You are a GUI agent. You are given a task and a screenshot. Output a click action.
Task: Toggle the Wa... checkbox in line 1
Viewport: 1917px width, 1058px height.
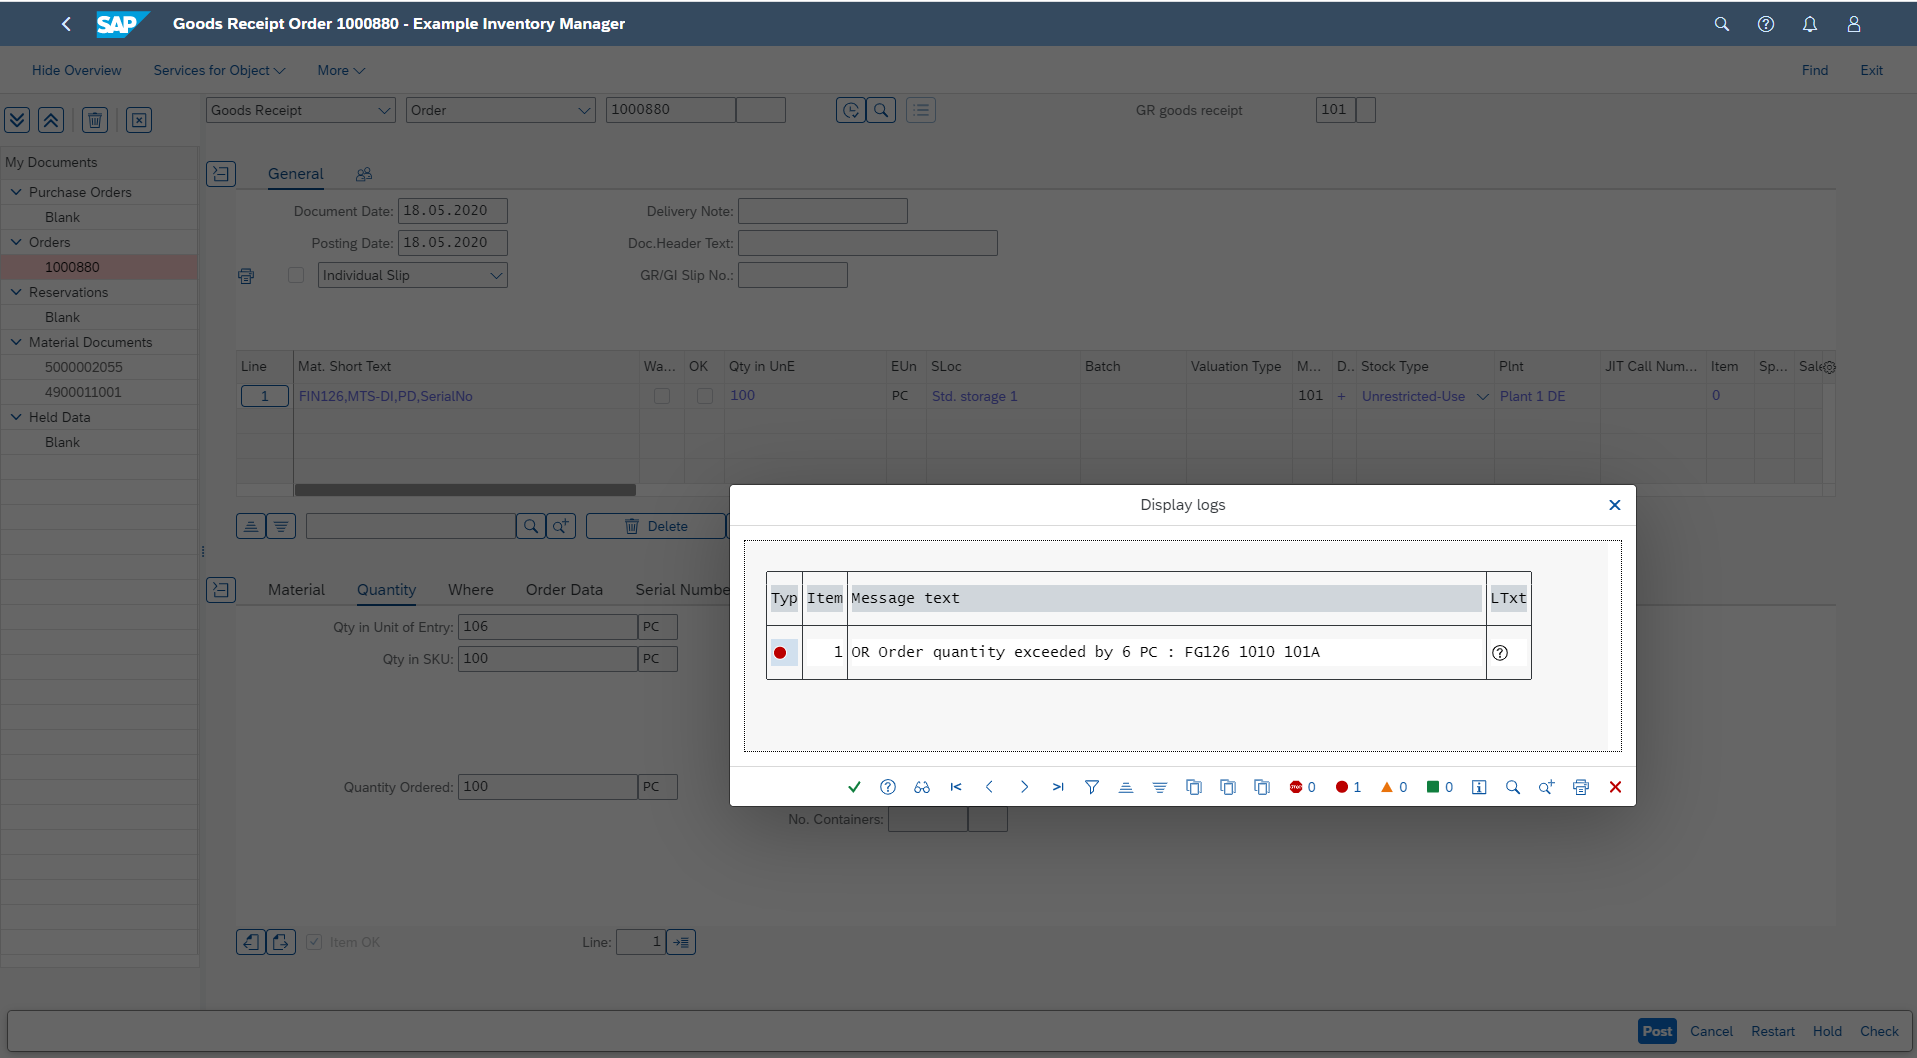pos(662,396)
